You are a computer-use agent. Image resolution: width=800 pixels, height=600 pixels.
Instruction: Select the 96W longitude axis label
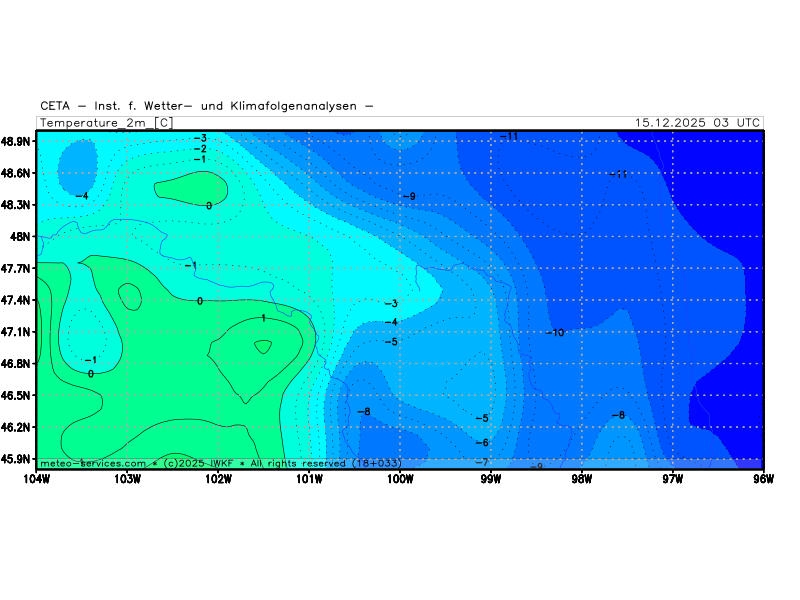point(763,478)
